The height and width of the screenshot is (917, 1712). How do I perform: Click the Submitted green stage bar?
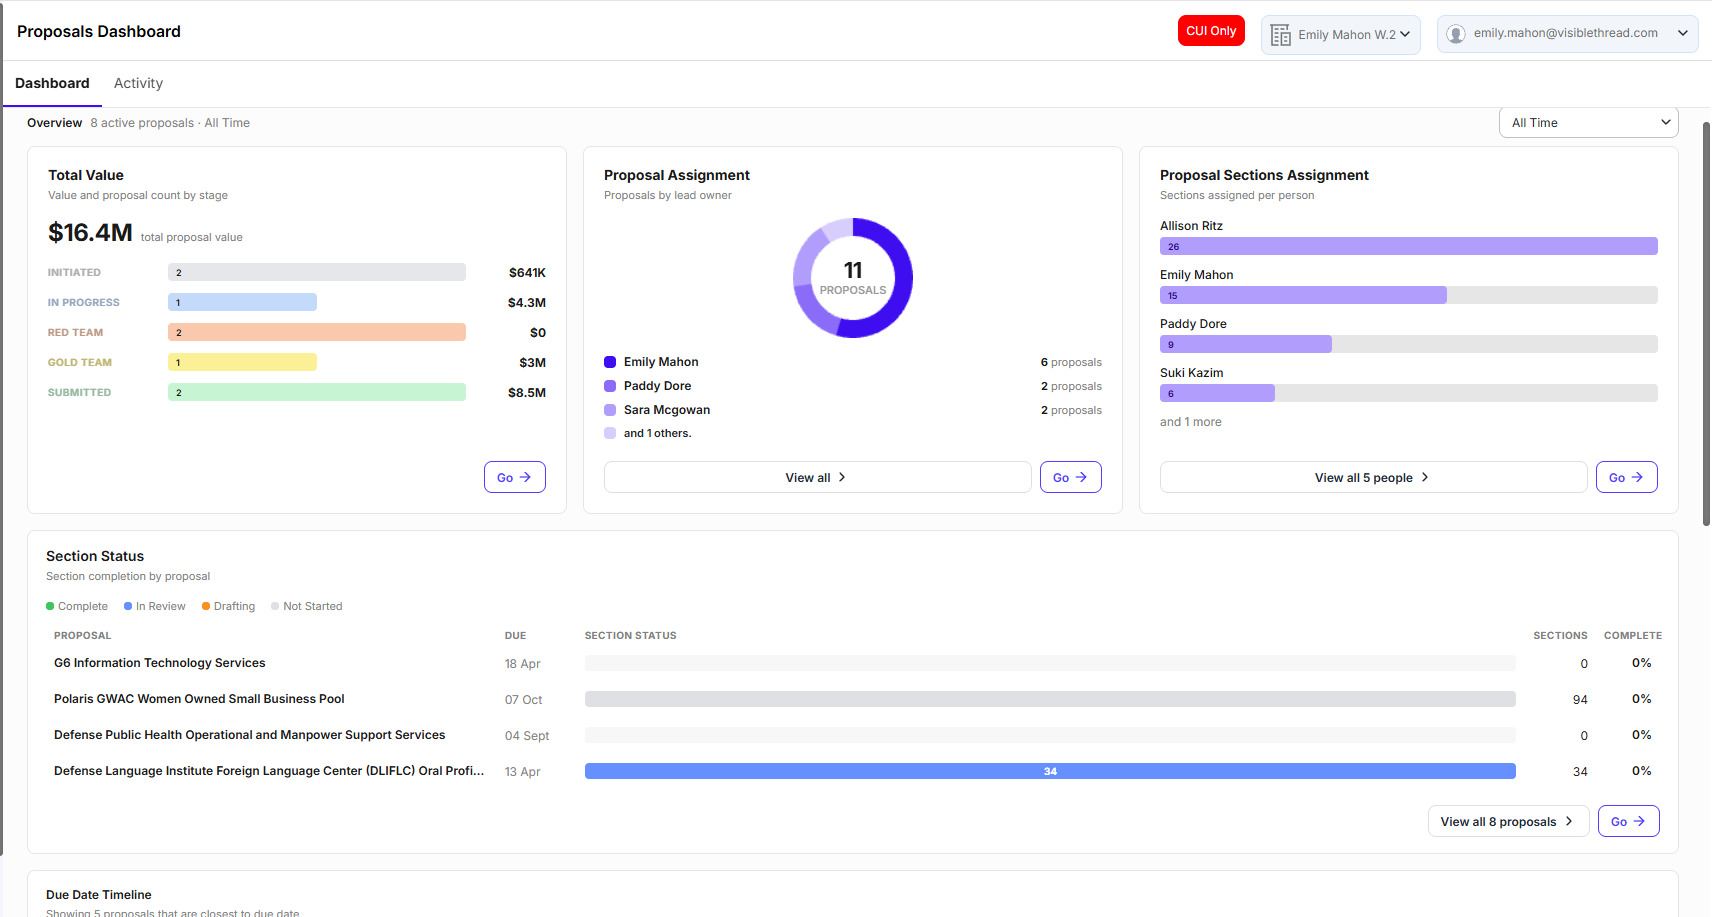click(317, 392)
